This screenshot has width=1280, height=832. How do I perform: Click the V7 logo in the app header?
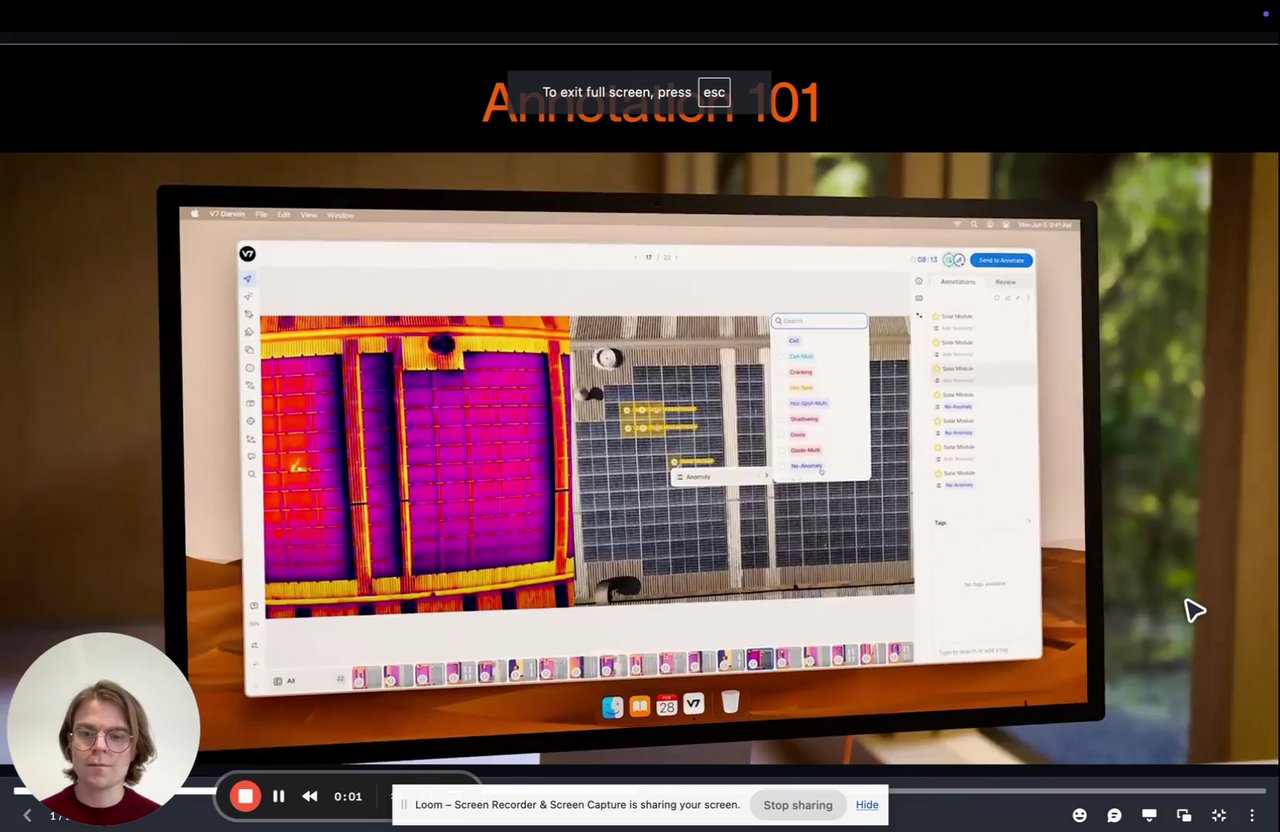[247, 254]
